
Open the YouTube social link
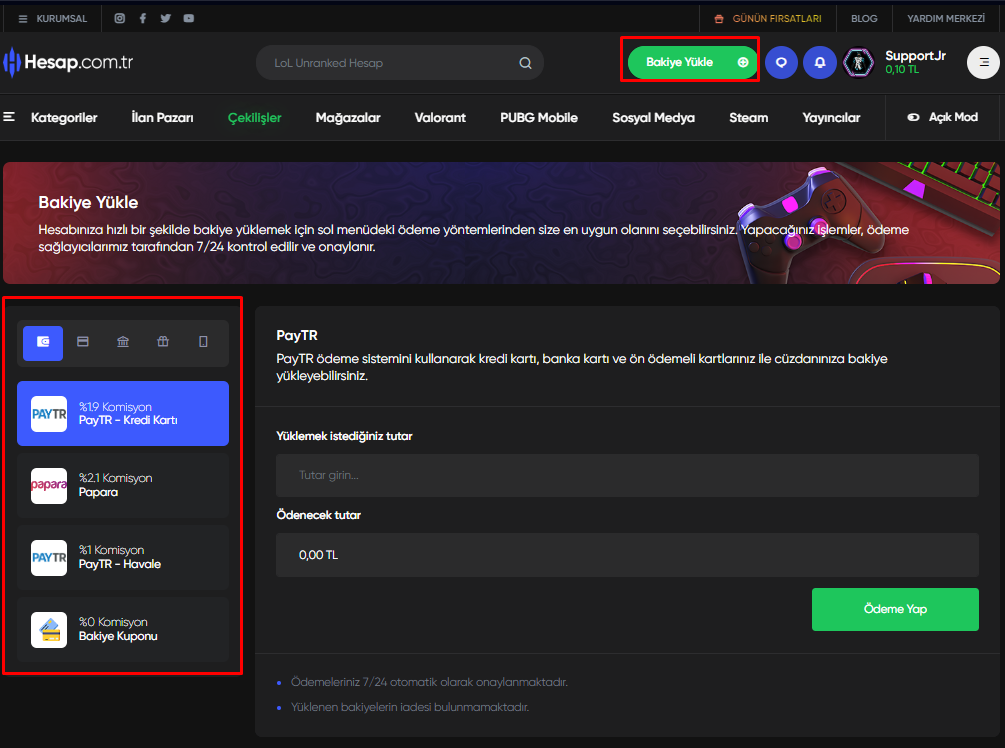[188, 18]
